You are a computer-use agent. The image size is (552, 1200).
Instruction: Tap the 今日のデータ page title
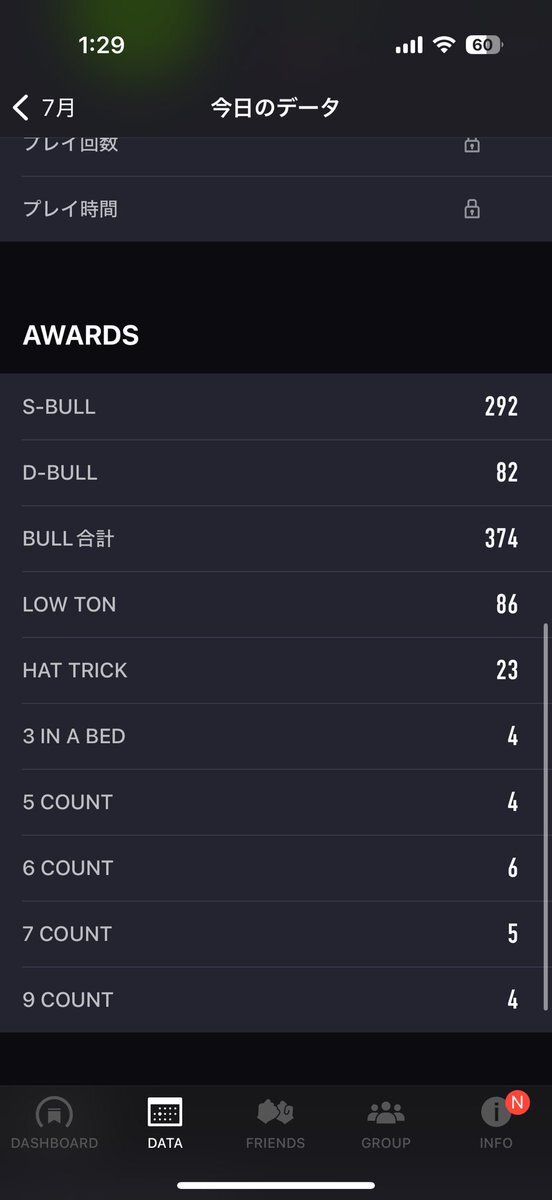pyautogui.click(x=276, y=107)
